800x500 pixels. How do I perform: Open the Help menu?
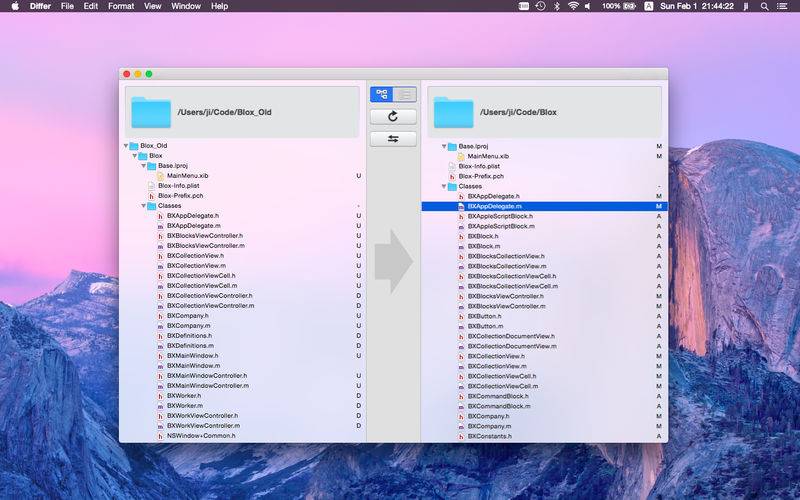tap(219, 6)
